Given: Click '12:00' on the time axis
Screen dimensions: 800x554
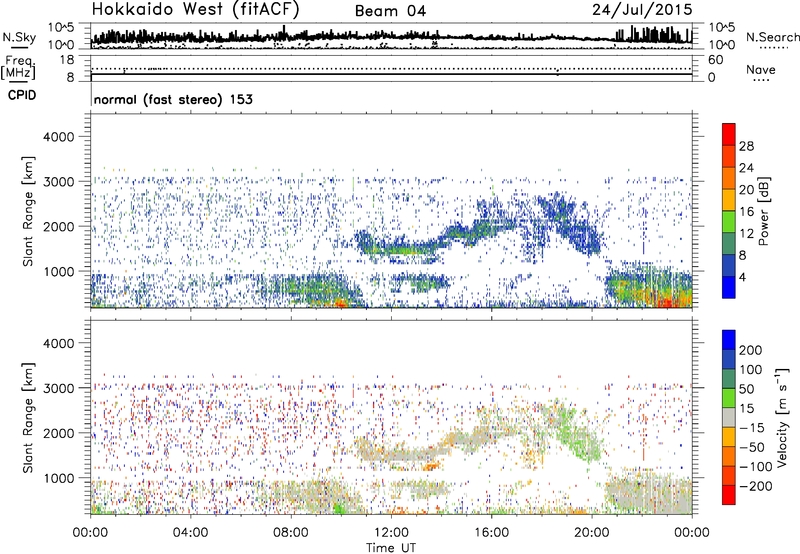Looking at the screenshot, I should (x=391, y=532).
